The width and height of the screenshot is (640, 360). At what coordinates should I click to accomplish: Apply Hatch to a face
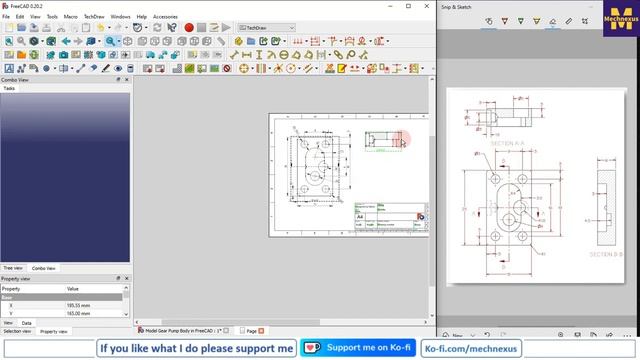click(x=177, y=69)
